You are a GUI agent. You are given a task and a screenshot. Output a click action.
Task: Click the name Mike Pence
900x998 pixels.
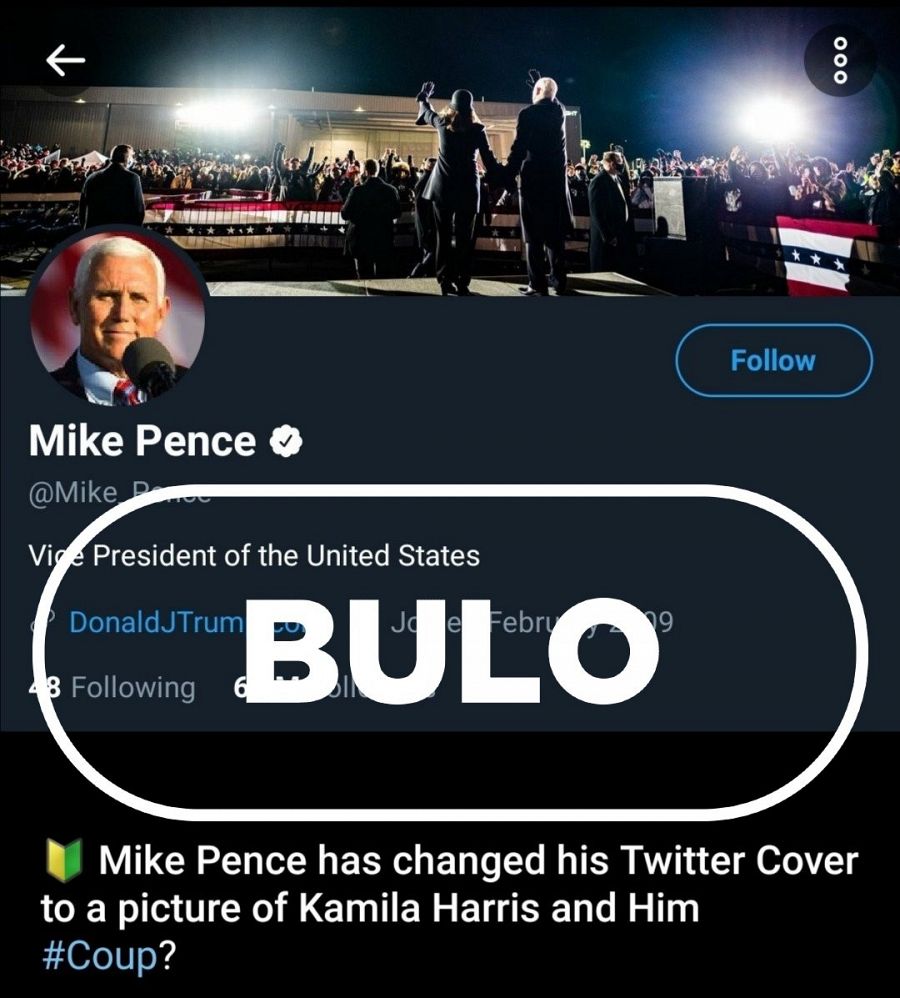click(140, 438)
